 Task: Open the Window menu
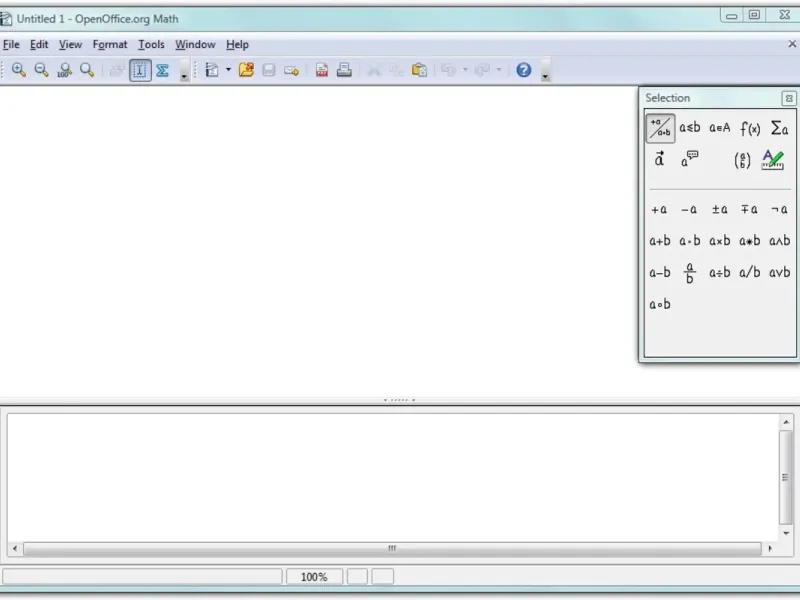[x=195, y=44]
